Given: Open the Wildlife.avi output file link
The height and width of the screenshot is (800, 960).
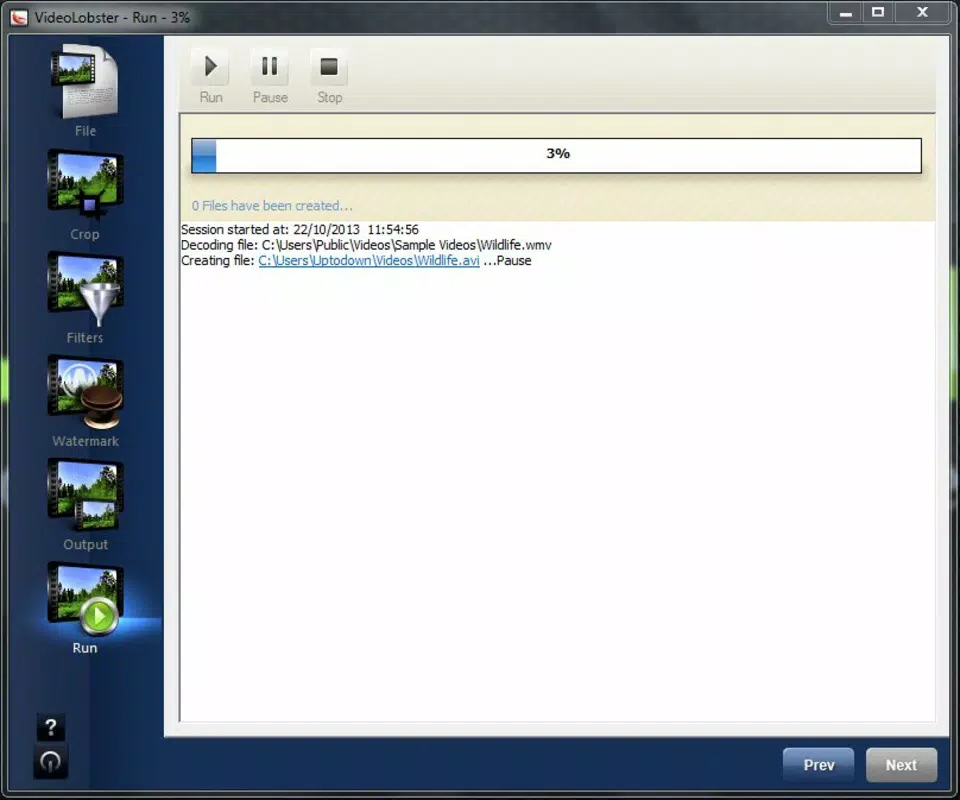Looking at the screenshot, I should coord(369,260).
